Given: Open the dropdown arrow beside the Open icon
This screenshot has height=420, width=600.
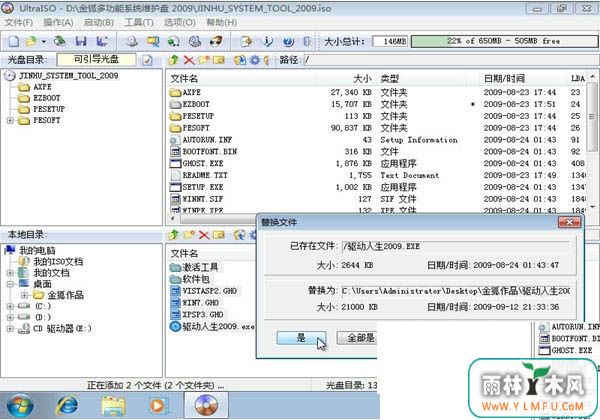Looking at the screenshot, I should 44,41.
